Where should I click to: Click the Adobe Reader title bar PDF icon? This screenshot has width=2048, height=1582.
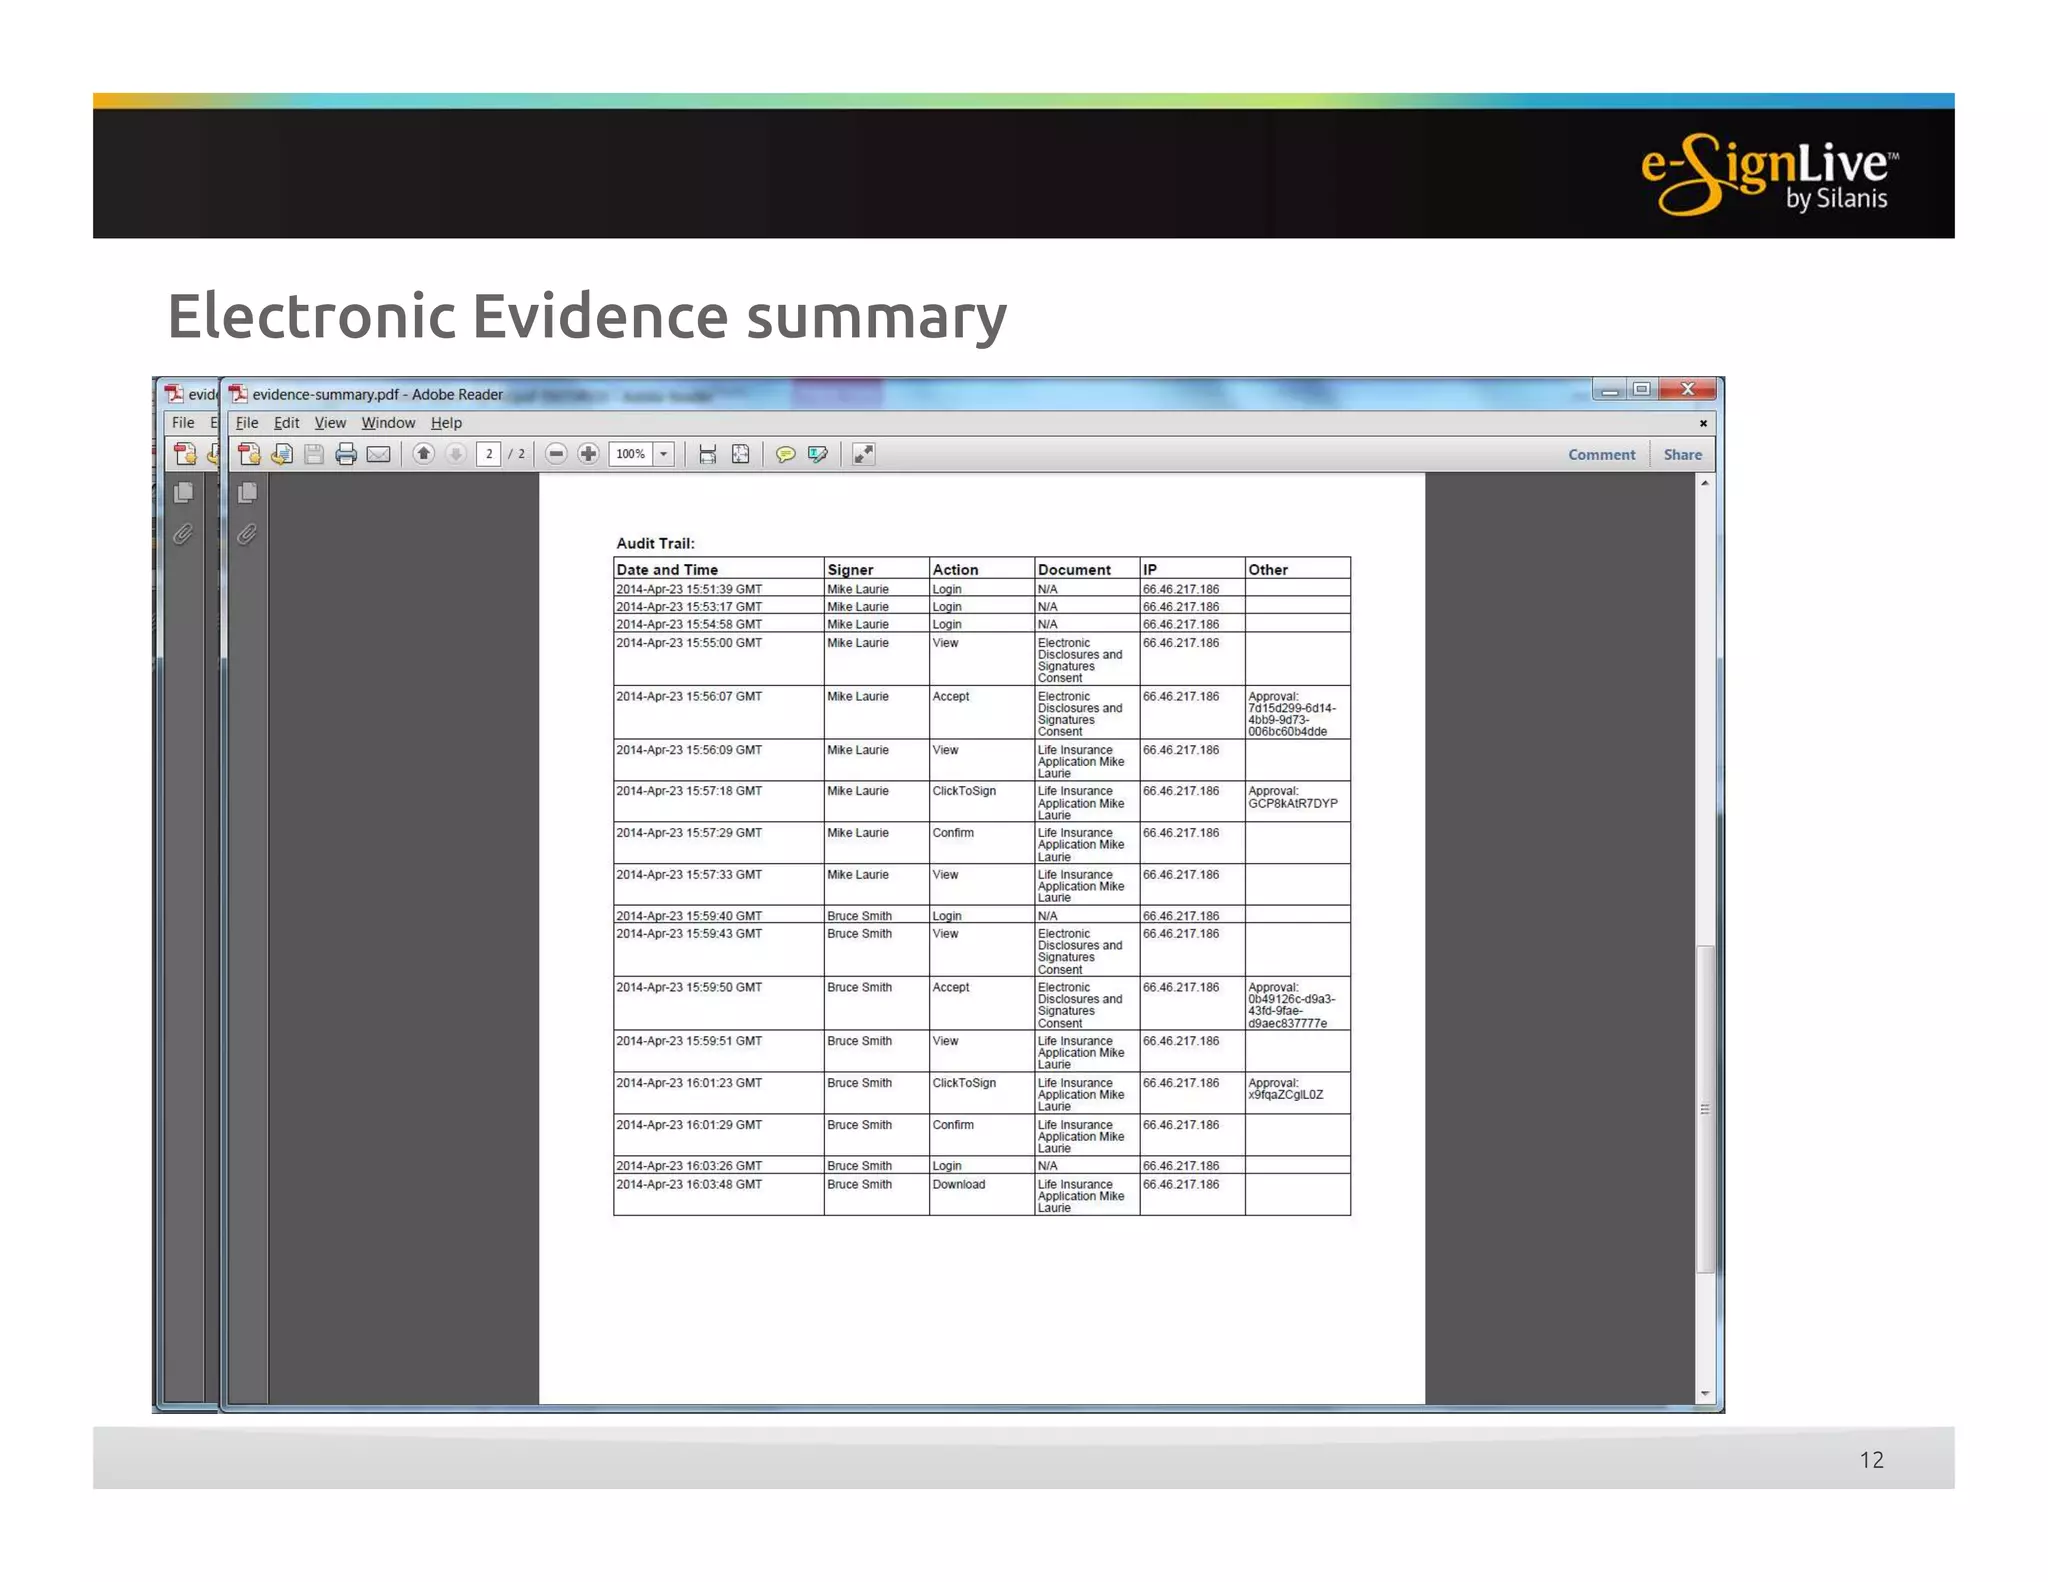tap(238, 394)
